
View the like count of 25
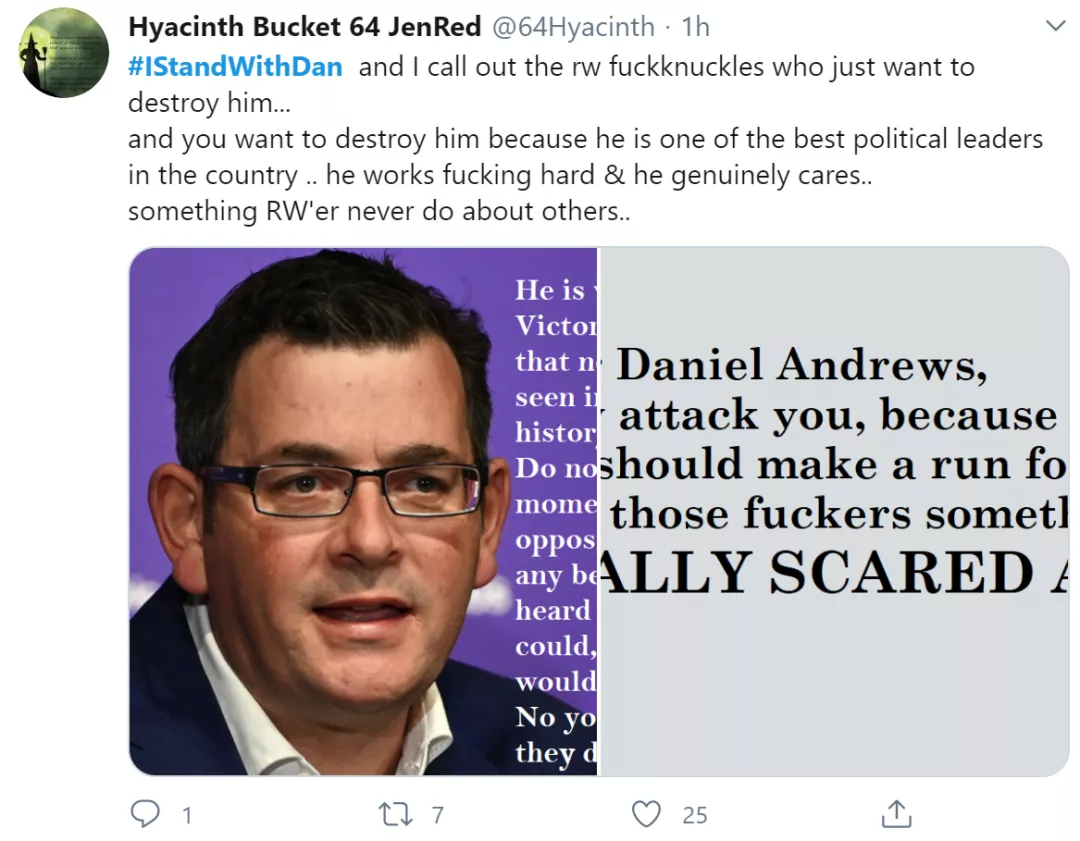click(x=695, y=816)
